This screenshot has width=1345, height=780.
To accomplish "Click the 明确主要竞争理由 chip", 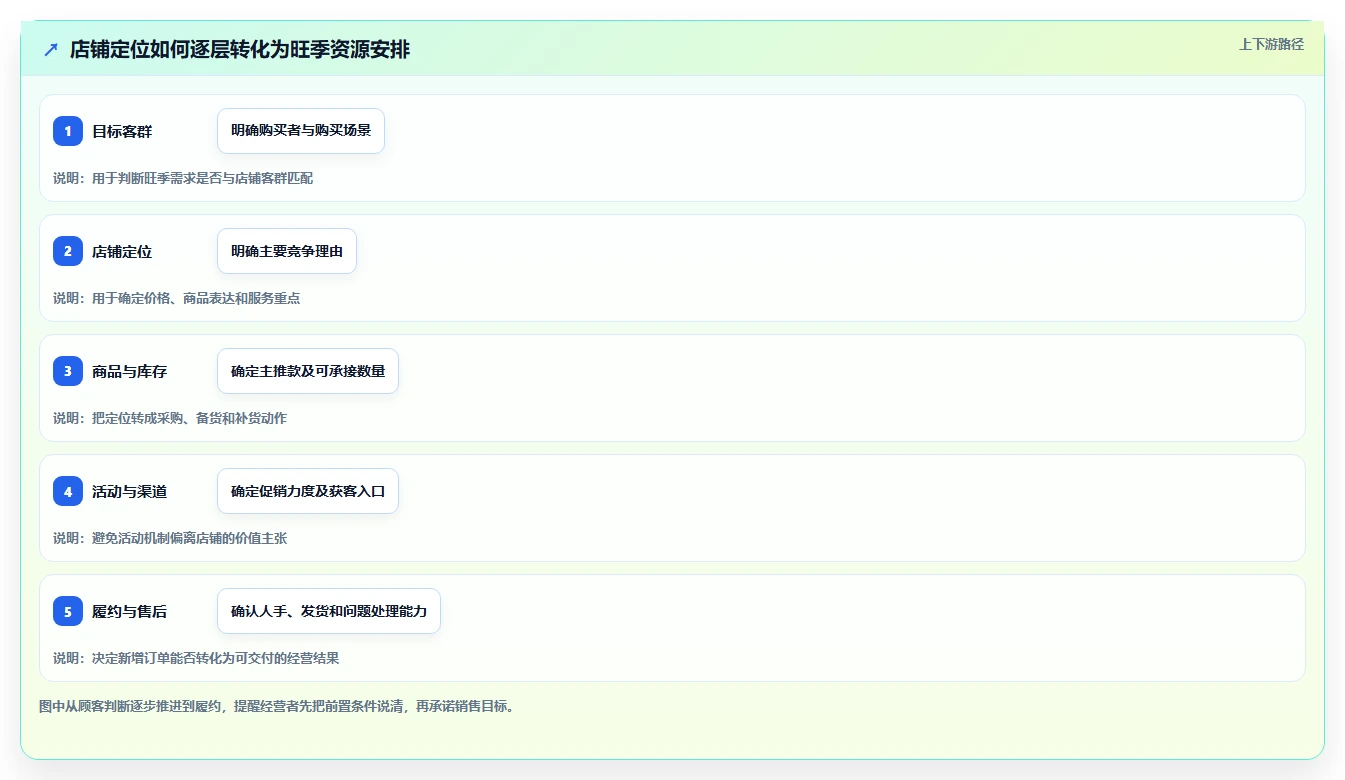I will point(287,251).
